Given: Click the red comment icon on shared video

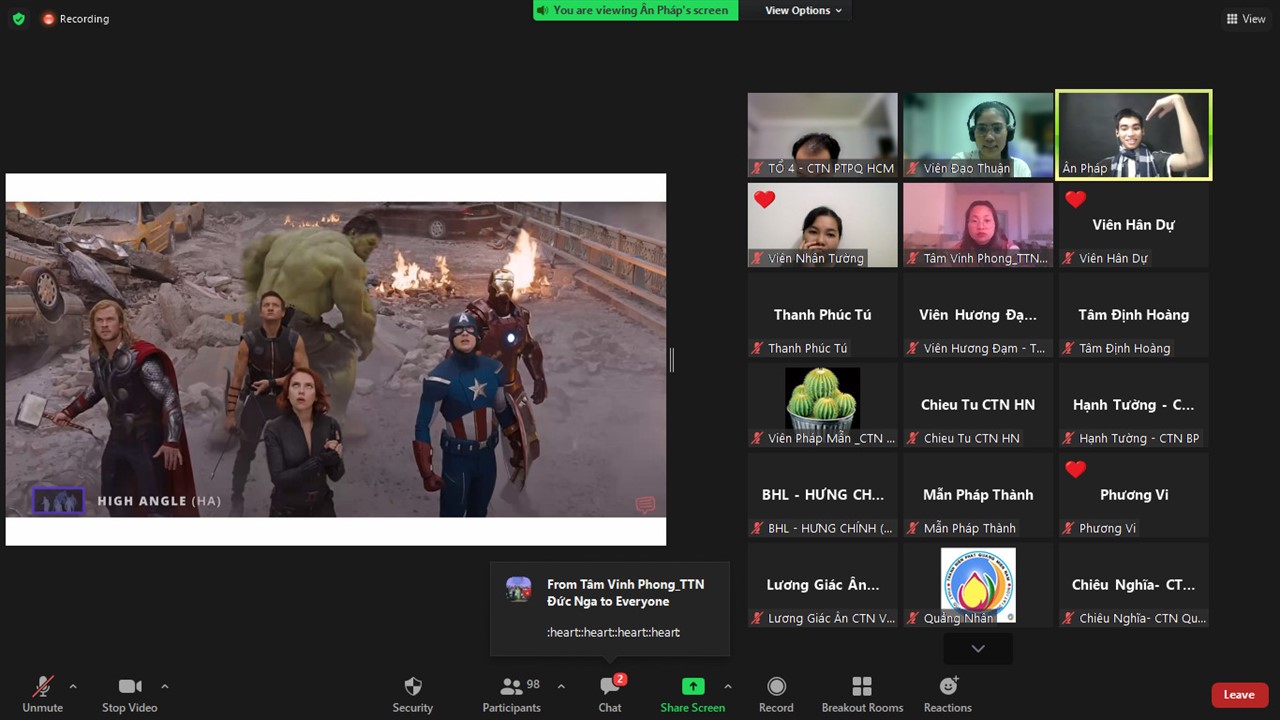Looking at the screenshot, I should (x=645, y=505).
